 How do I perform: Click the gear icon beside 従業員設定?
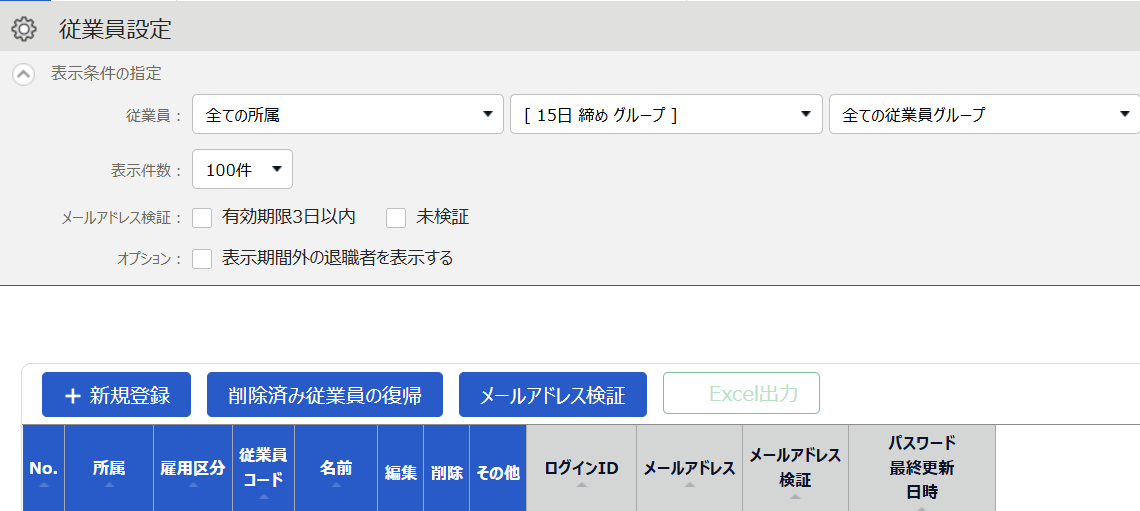[x=24, y=29]
